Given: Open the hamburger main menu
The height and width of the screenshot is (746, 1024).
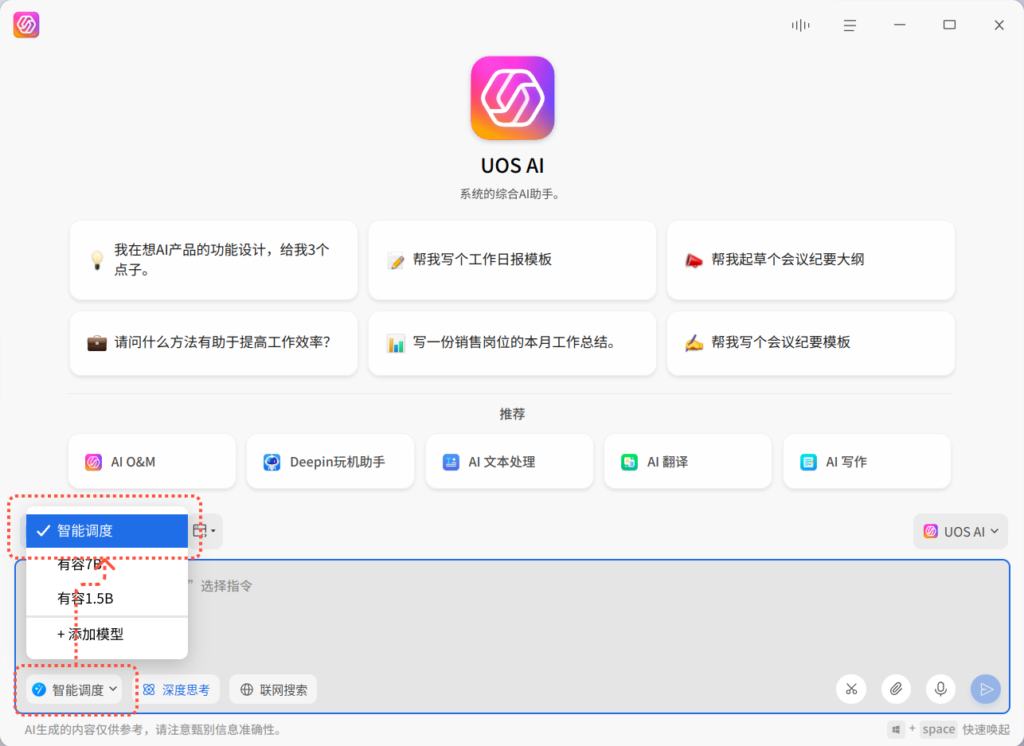Looking at the screenshot, I should (x=849, y=25).
